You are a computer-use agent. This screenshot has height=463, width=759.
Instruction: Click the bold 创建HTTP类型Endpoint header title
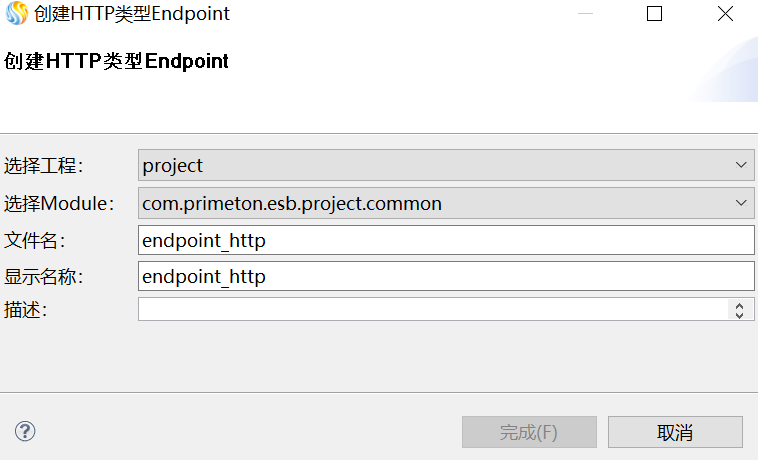pyautogui.click(x=116, y=61)
